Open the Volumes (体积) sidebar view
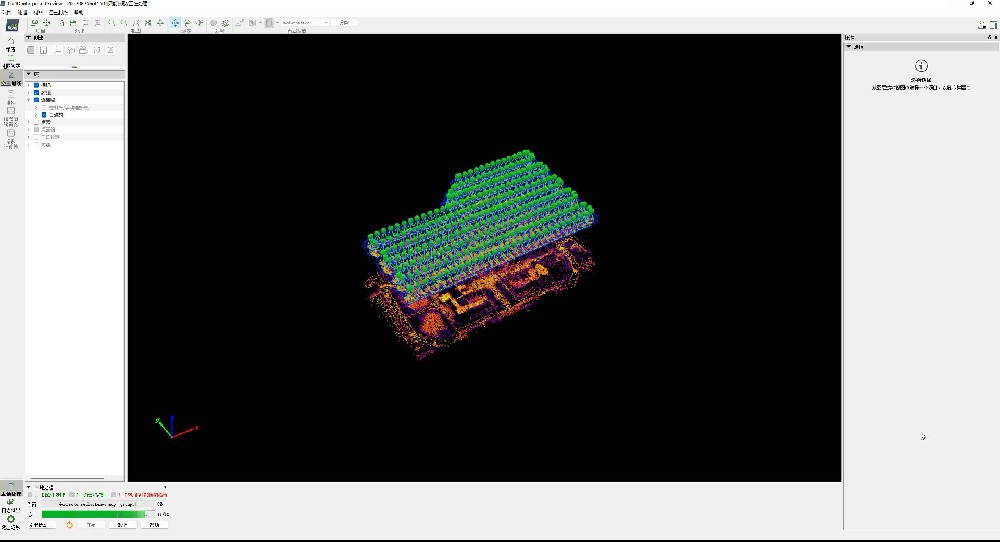The width and height of the screenshot is (1000, 542). click(11, 97)
